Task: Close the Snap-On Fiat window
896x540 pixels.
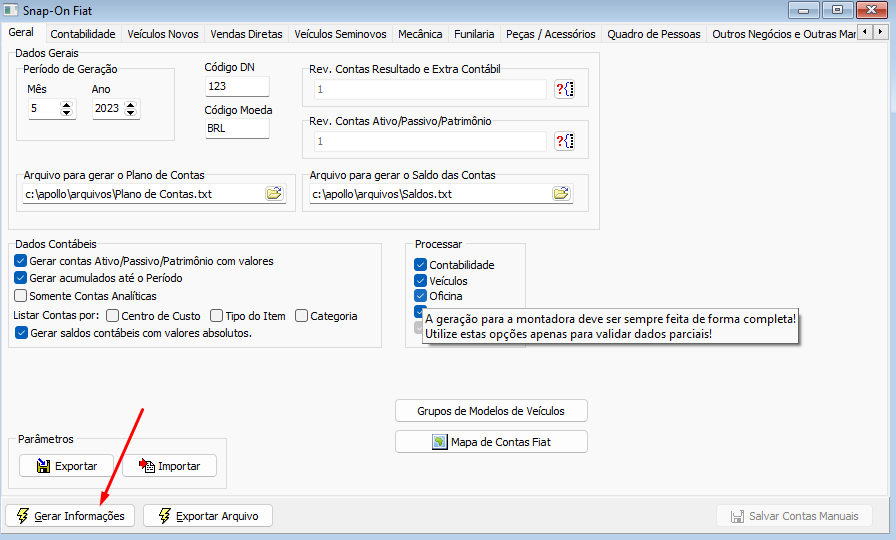Action: [872, 10]
